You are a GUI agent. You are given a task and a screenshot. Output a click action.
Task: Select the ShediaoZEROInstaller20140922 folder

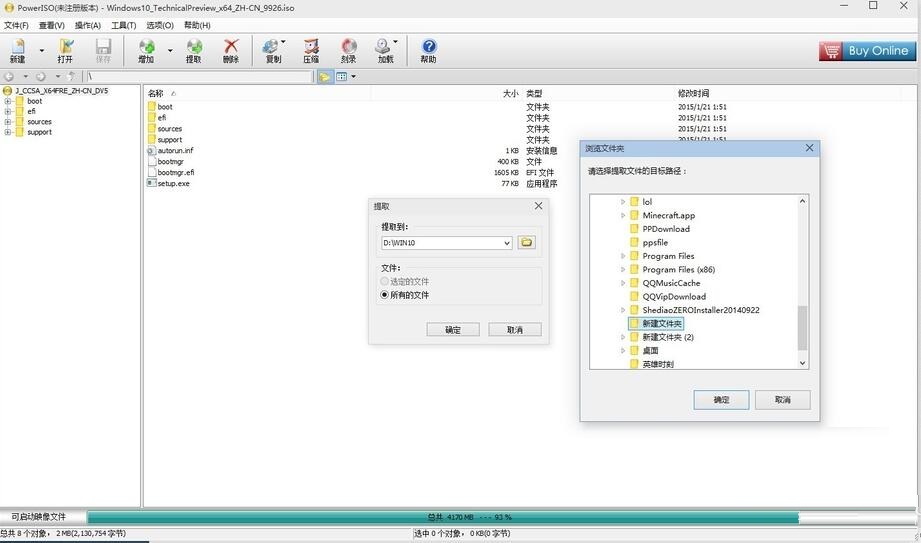700,310
